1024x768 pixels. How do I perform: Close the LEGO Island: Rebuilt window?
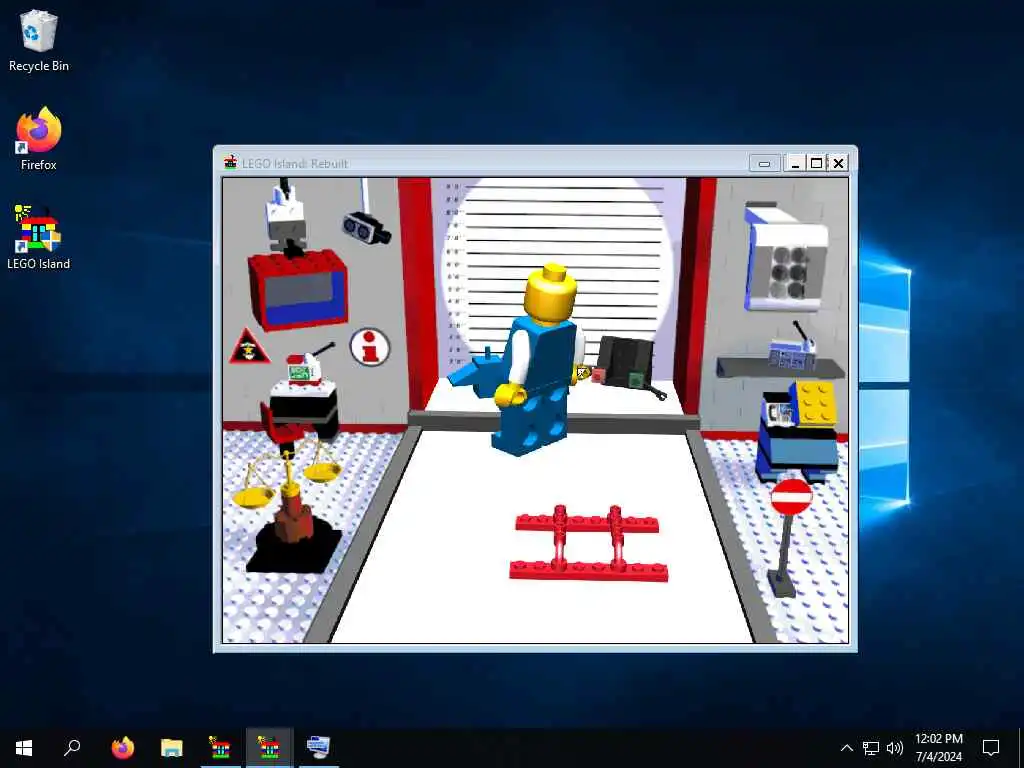pyautogui.click(x=839, y=163)
